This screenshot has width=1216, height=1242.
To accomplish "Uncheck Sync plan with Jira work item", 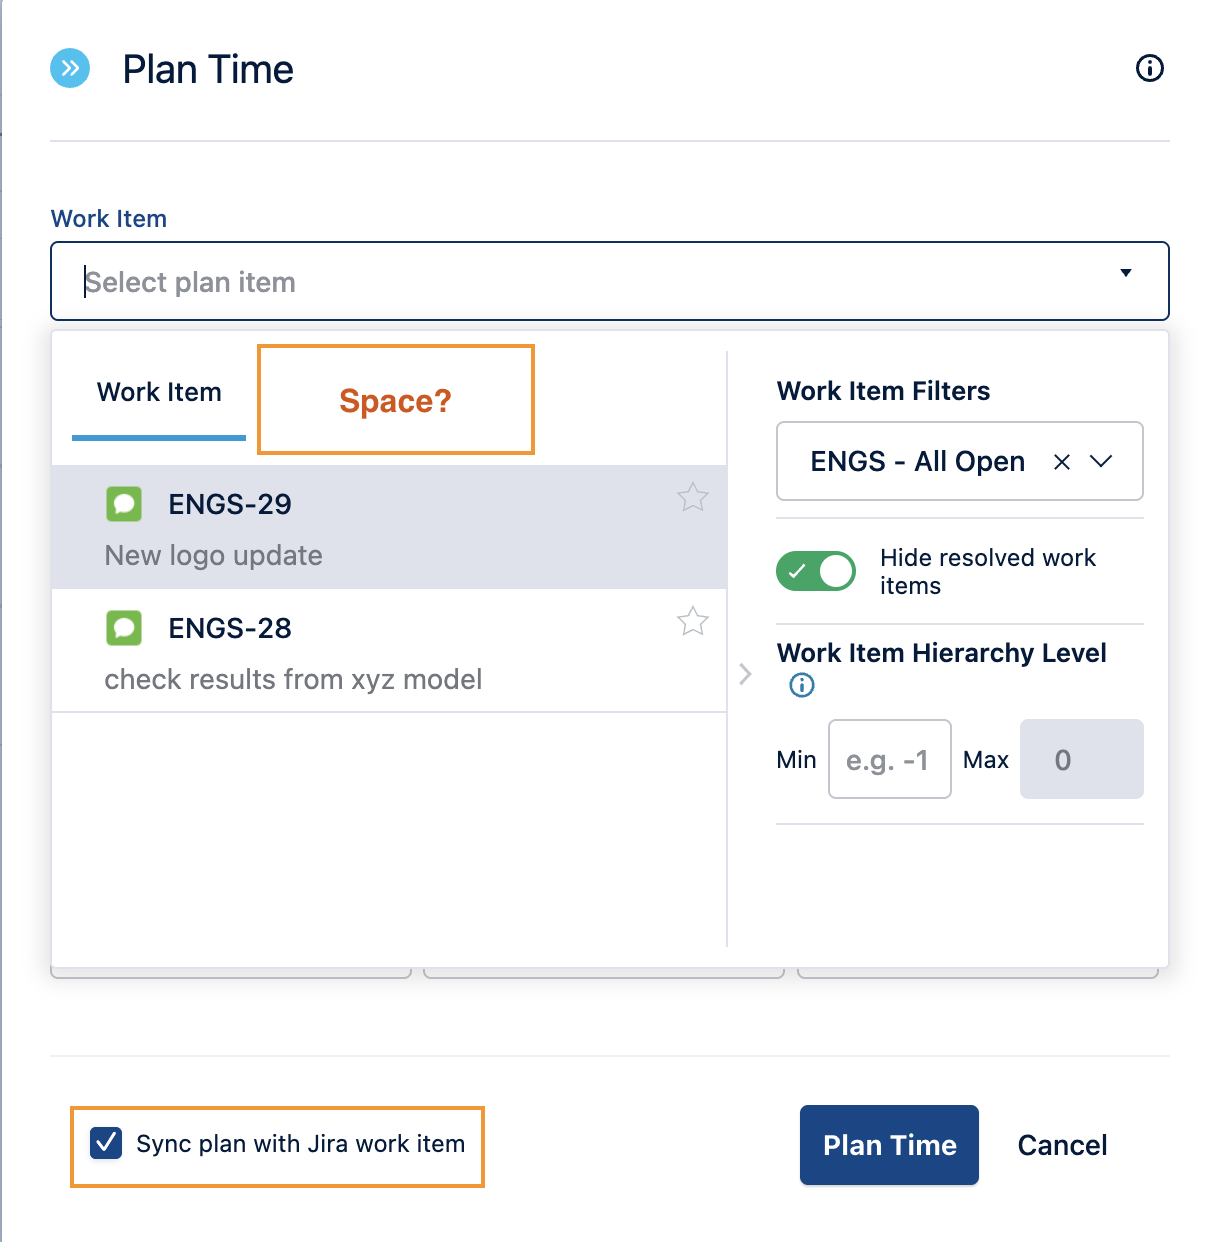I will pos(106,1143).
